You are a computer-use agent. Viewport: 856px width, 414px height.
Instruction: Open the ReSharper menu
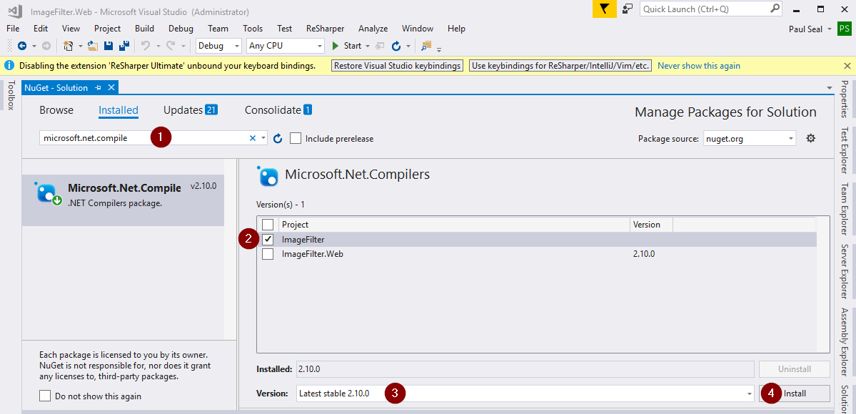(324, 29)
